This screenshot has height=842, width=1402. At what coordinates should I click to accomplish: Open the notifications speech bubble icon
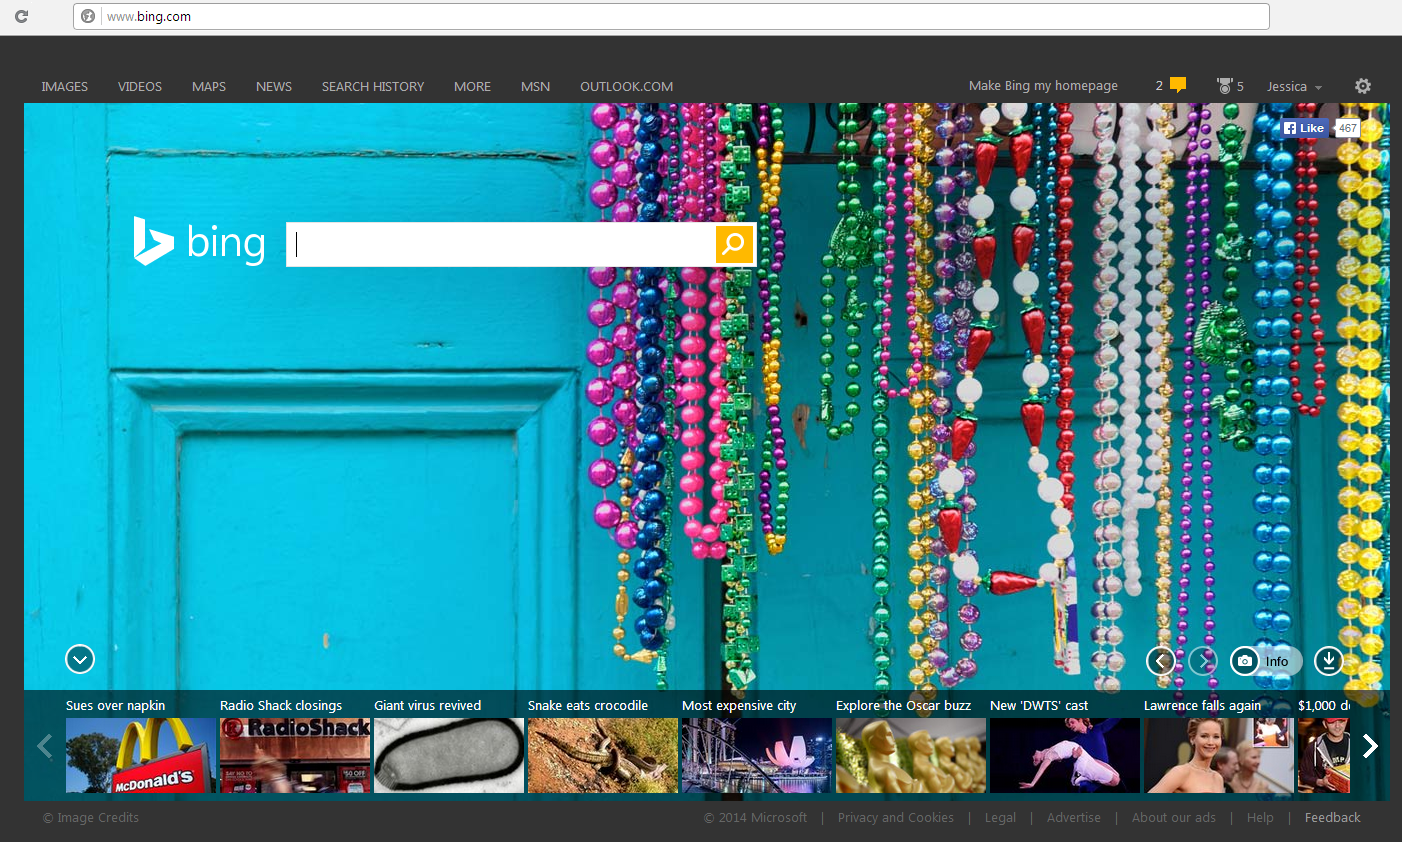(1178, 85)
